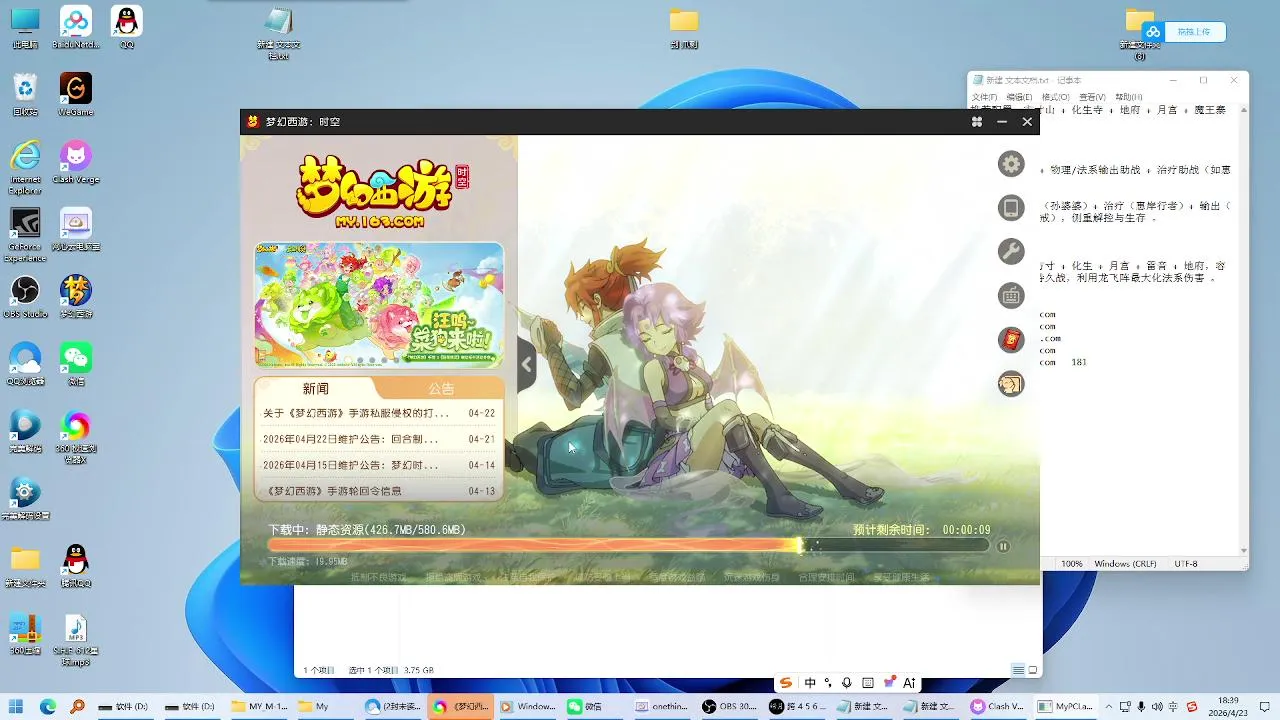Open 查看(V) menu in Notepad
The width and height of the screenshot is (1280, 720).
click(1092, 97)
